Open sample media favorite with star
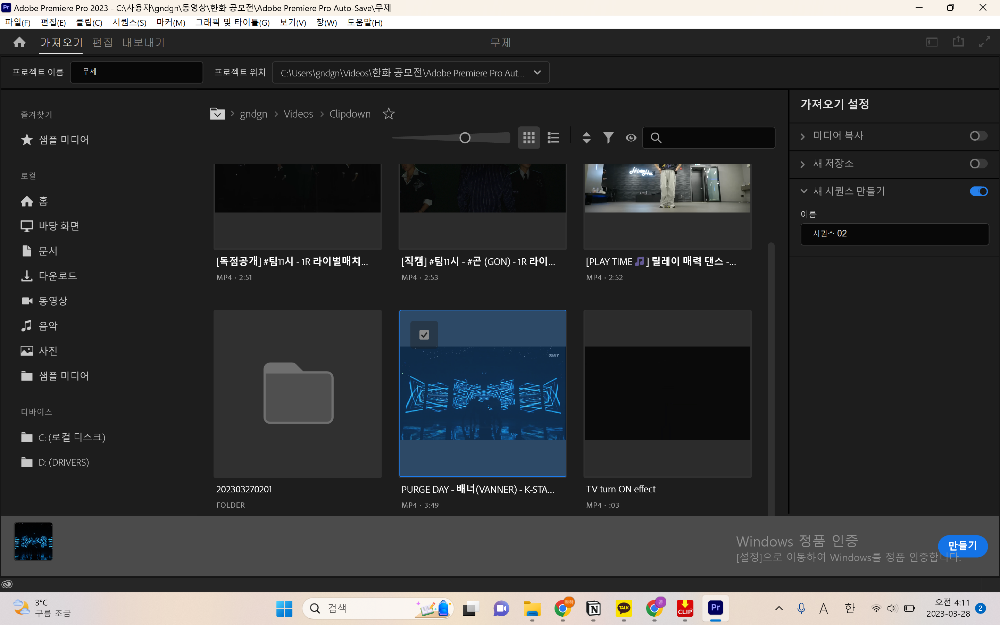1000x625 pixels. tap(55, 140)
